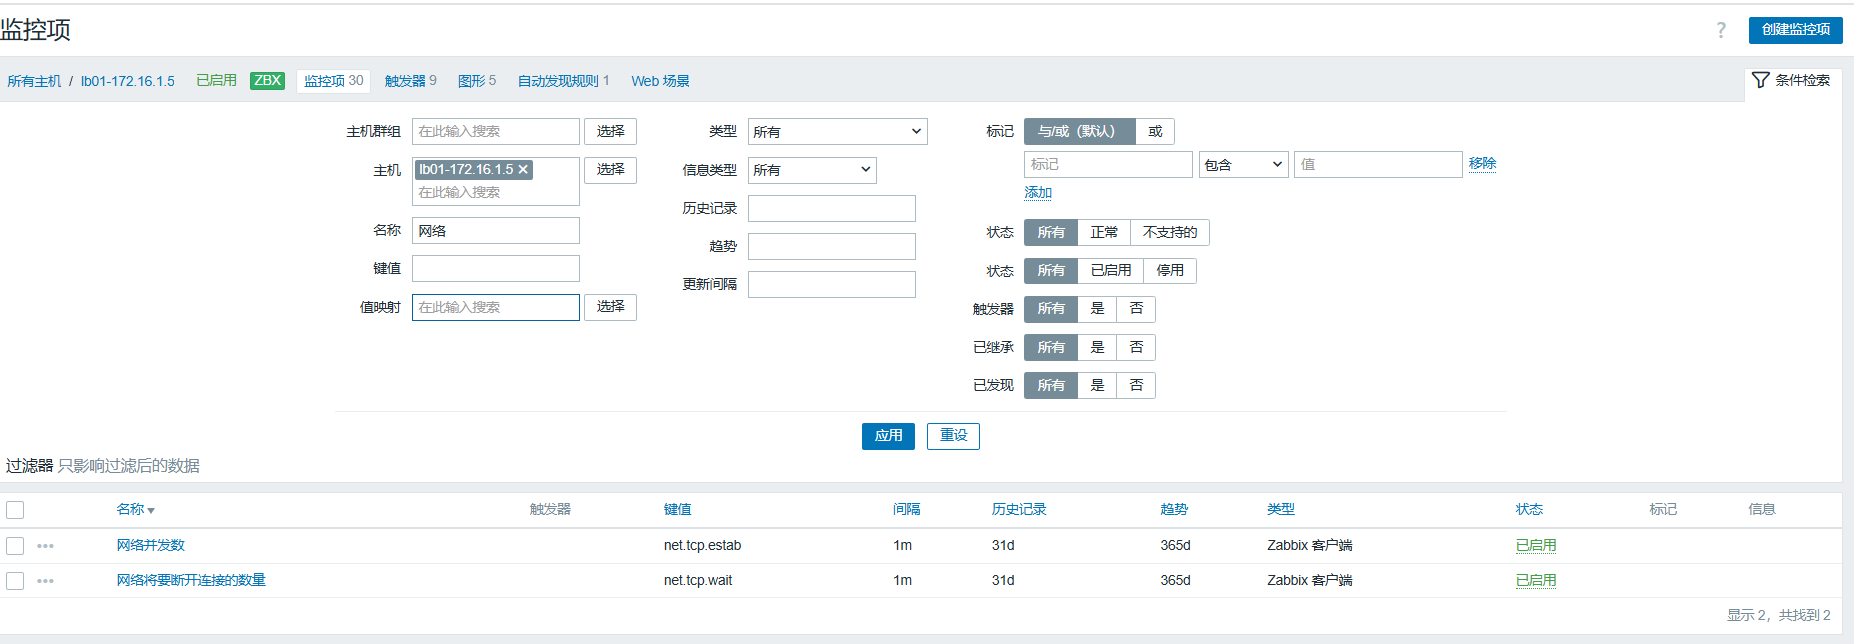The width and height of the screenshot is (1854, 644).
Task: Navigate to 所有主机 breadcrumb
Action: (34, 81)
